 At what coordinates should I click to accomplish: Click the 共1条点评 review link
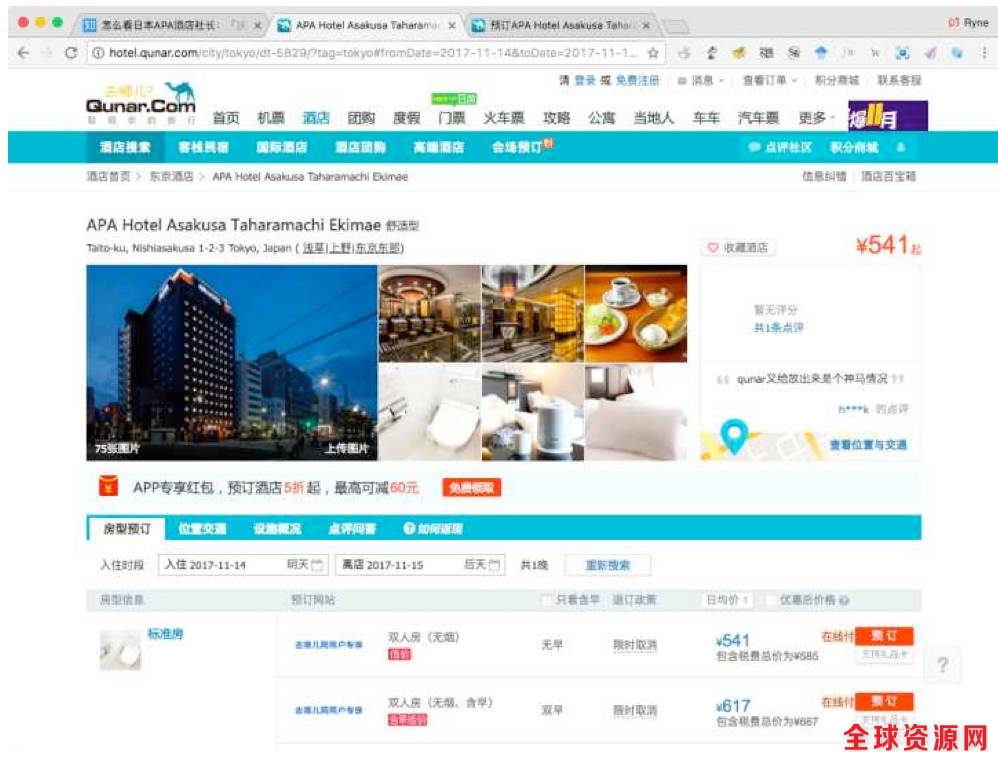pos(778,328)
